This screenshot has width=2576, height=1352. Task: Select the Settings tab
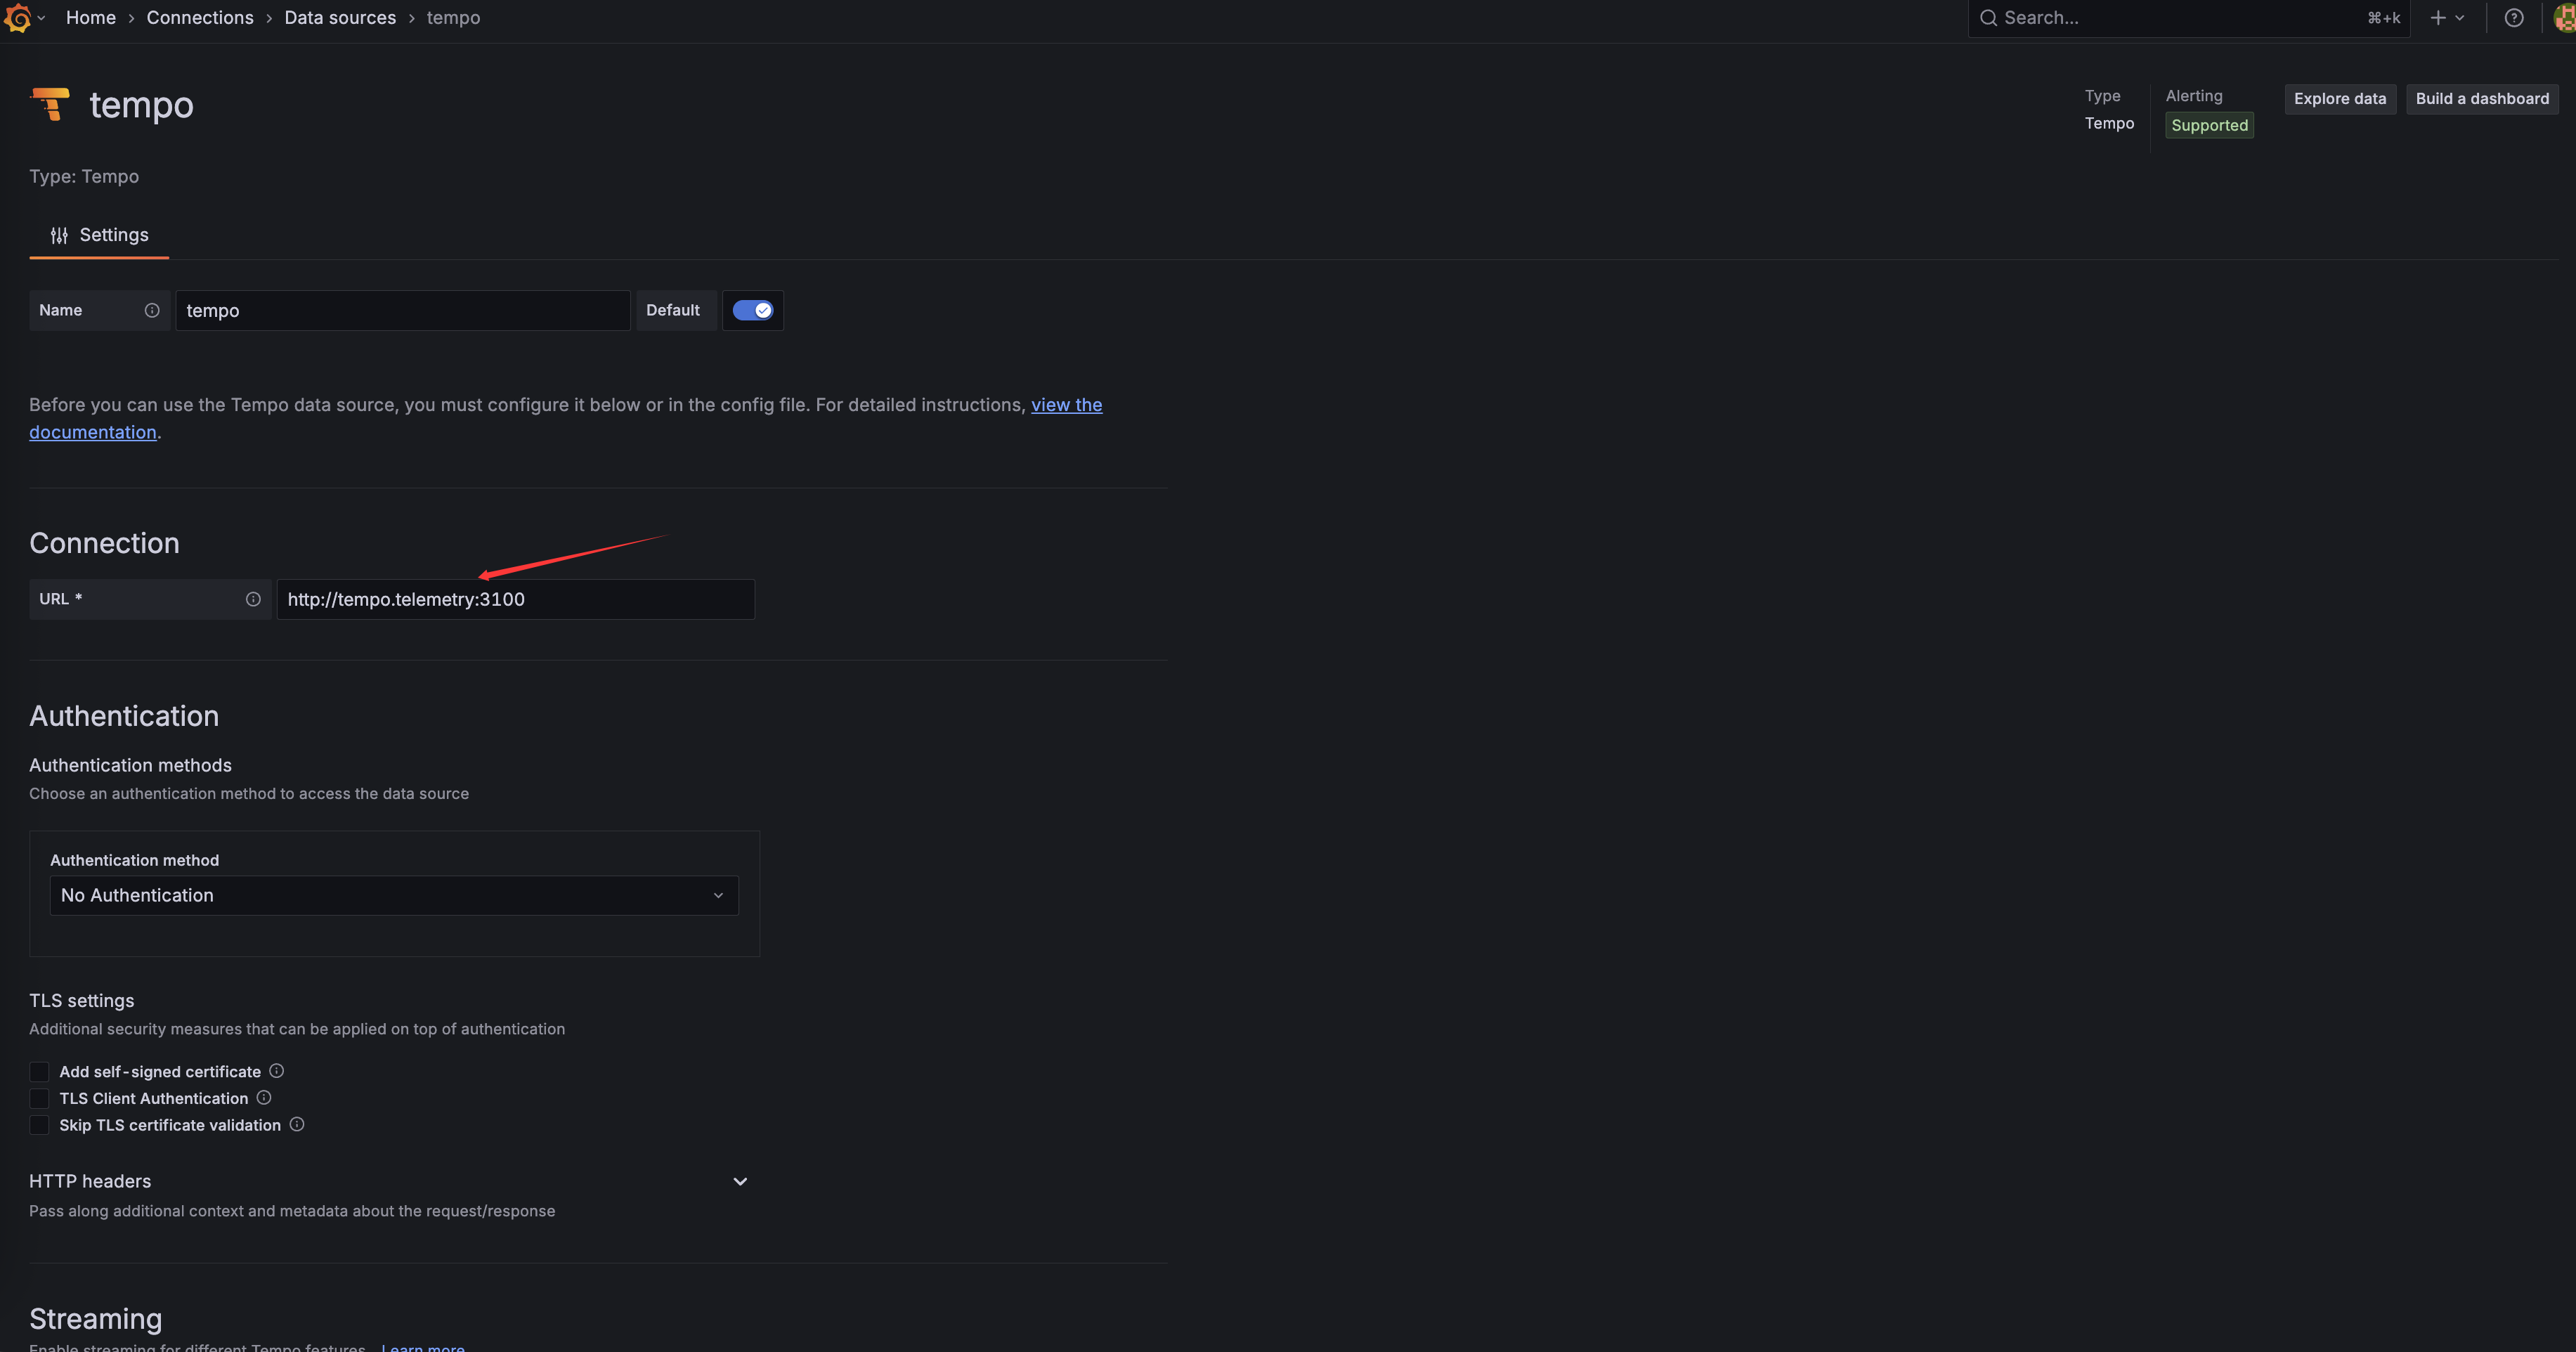(99, 235)
